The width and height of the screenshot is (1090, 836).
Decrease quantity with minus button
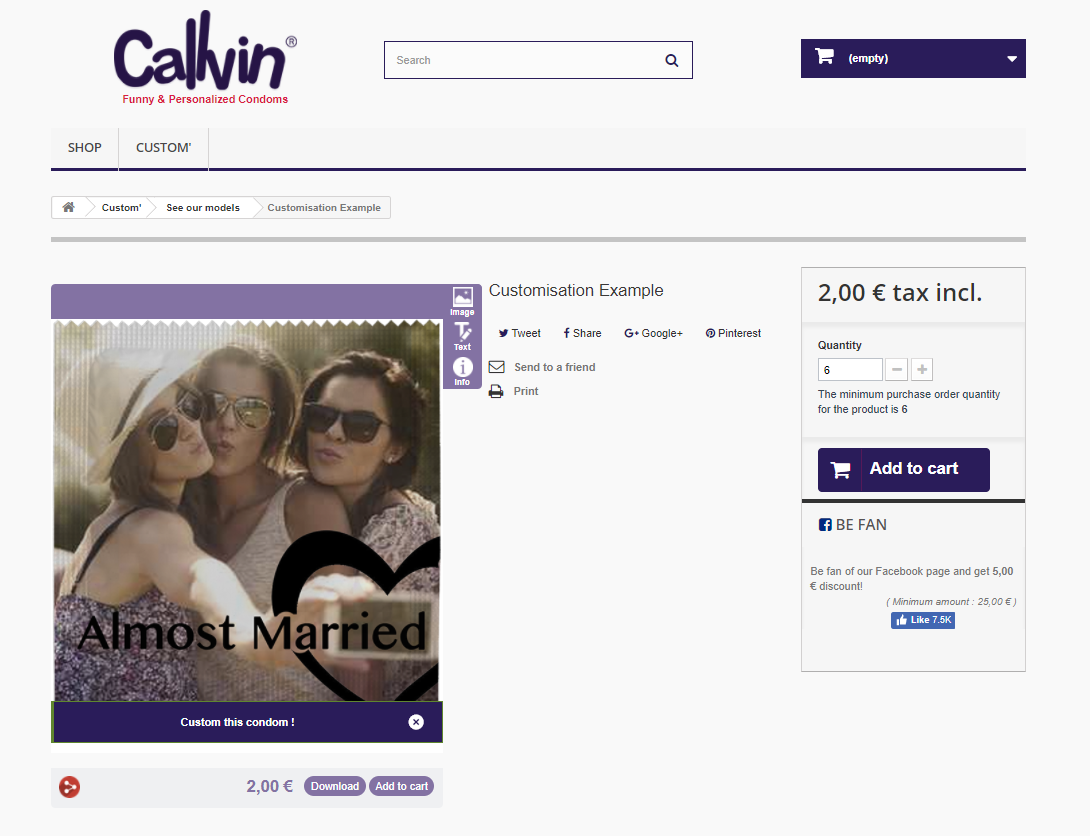pyautogui.click(x=897, y=370)
